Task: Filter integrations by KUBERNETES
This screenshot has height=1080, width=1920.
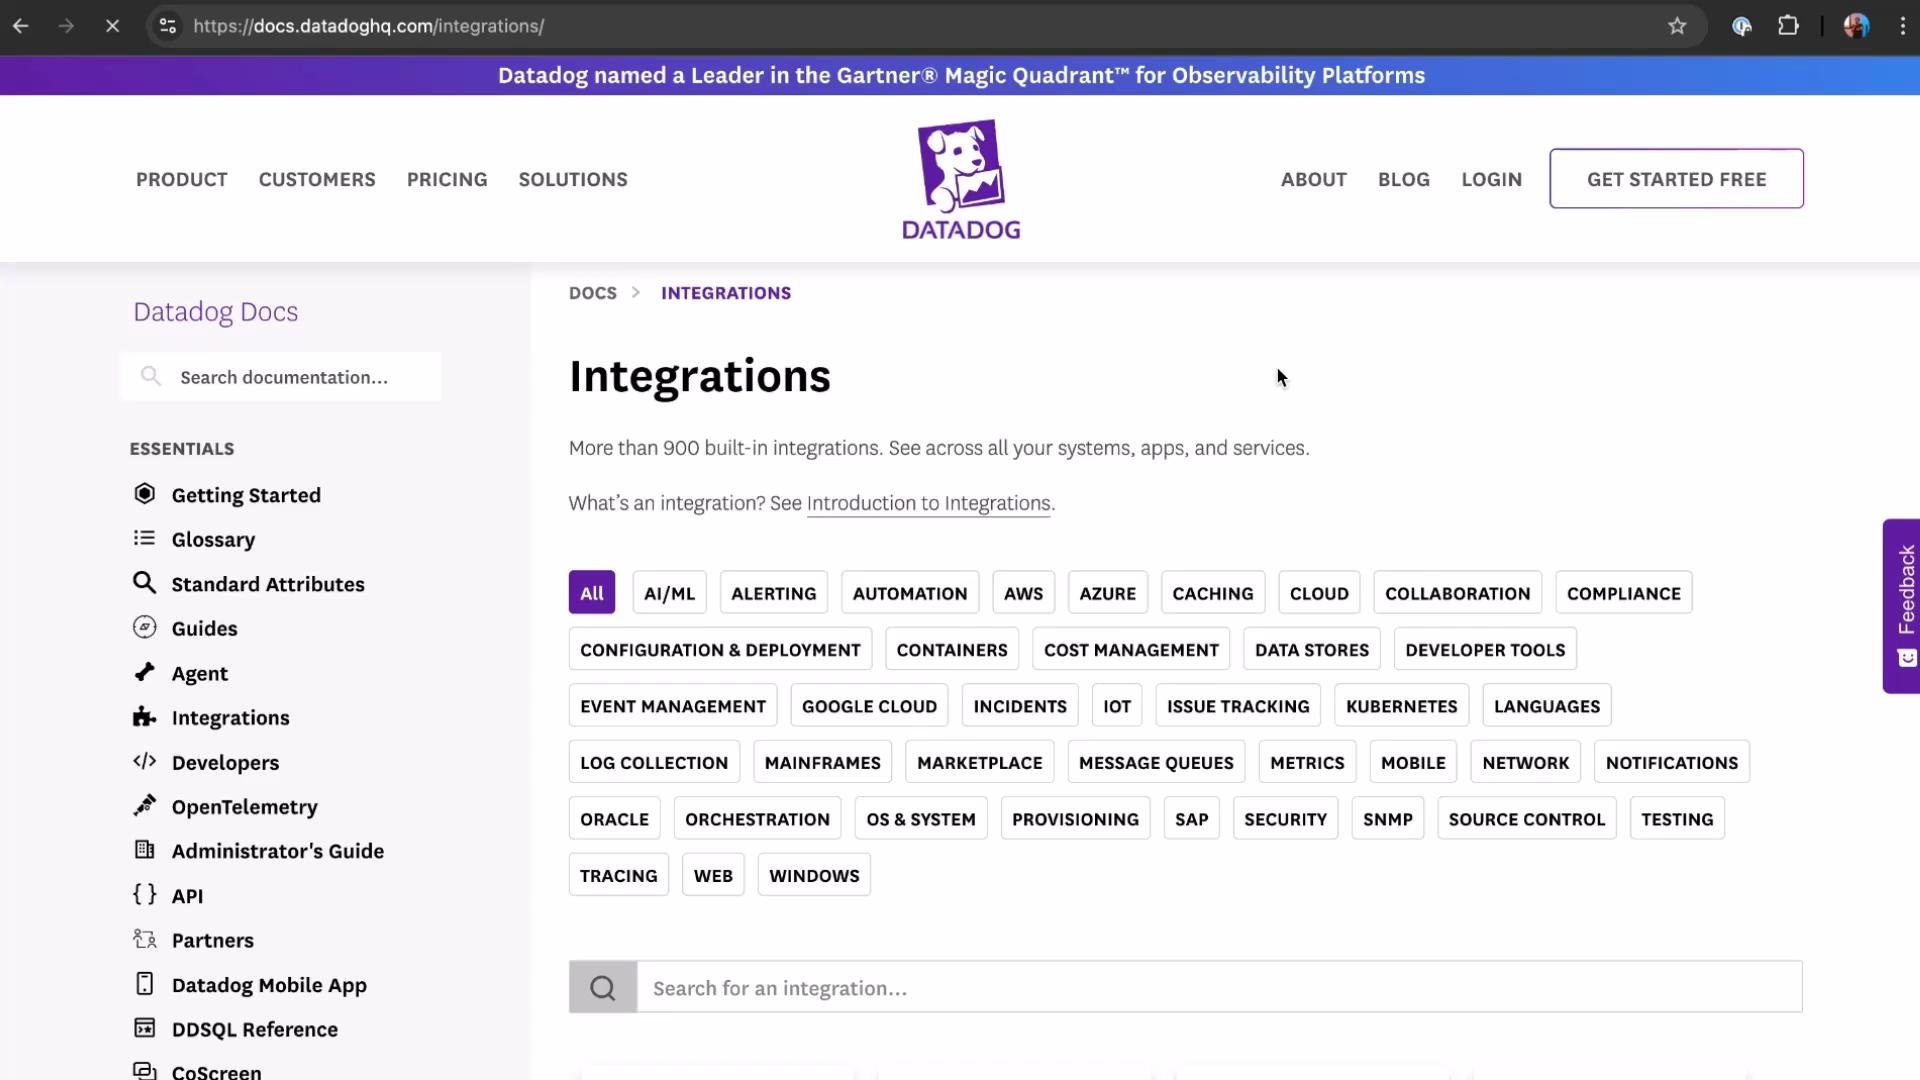Action: tap(1402, 706)
